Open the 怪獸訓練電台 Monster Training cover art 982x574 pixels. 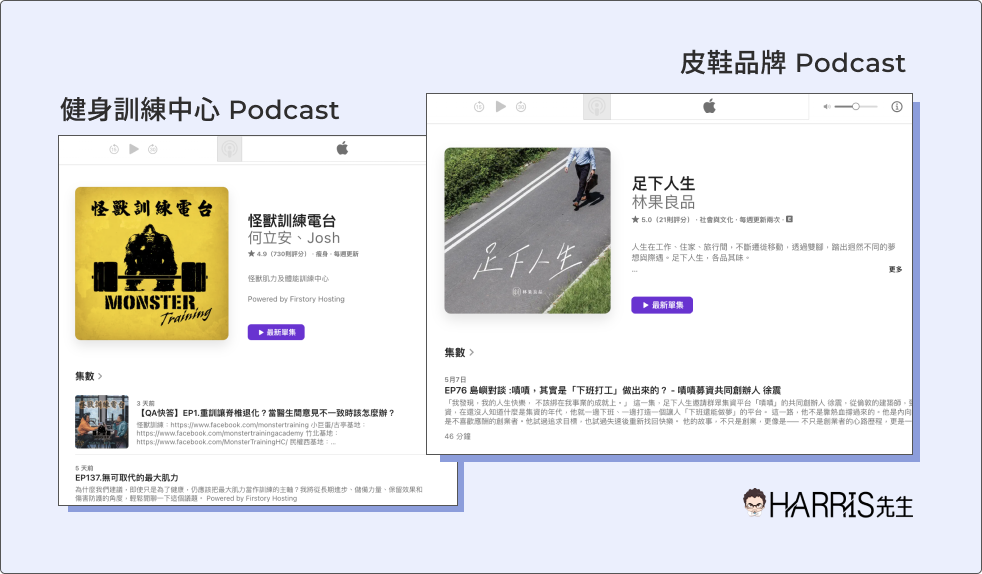[x=152, y=264]
